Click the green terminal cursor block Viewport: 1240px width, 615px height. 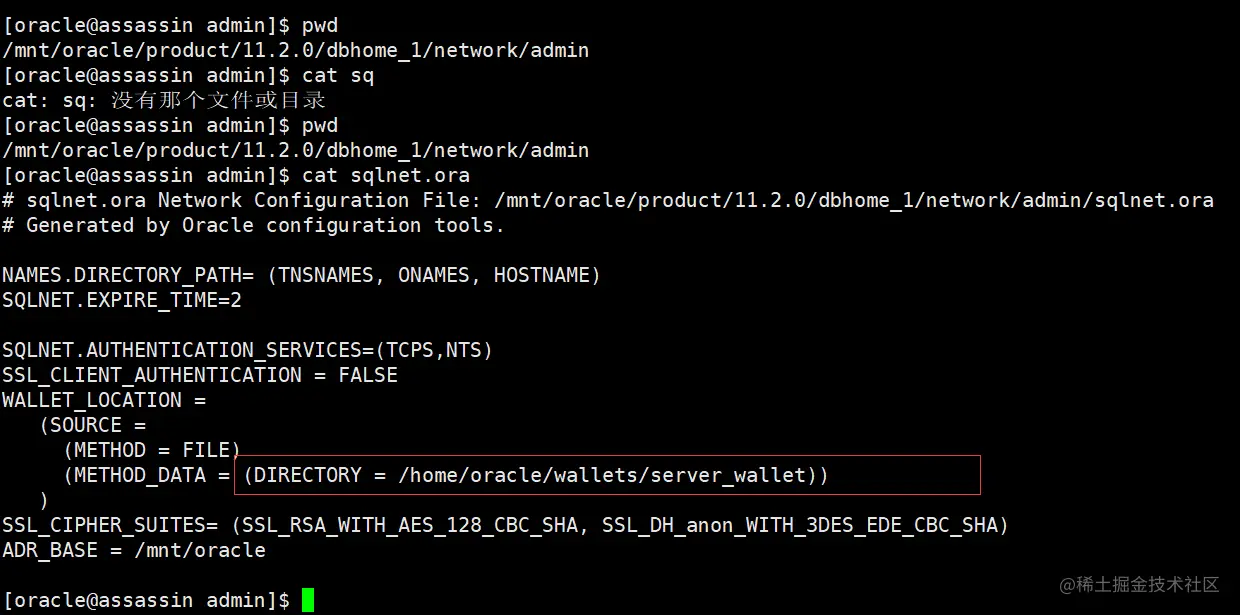[308, 600]
